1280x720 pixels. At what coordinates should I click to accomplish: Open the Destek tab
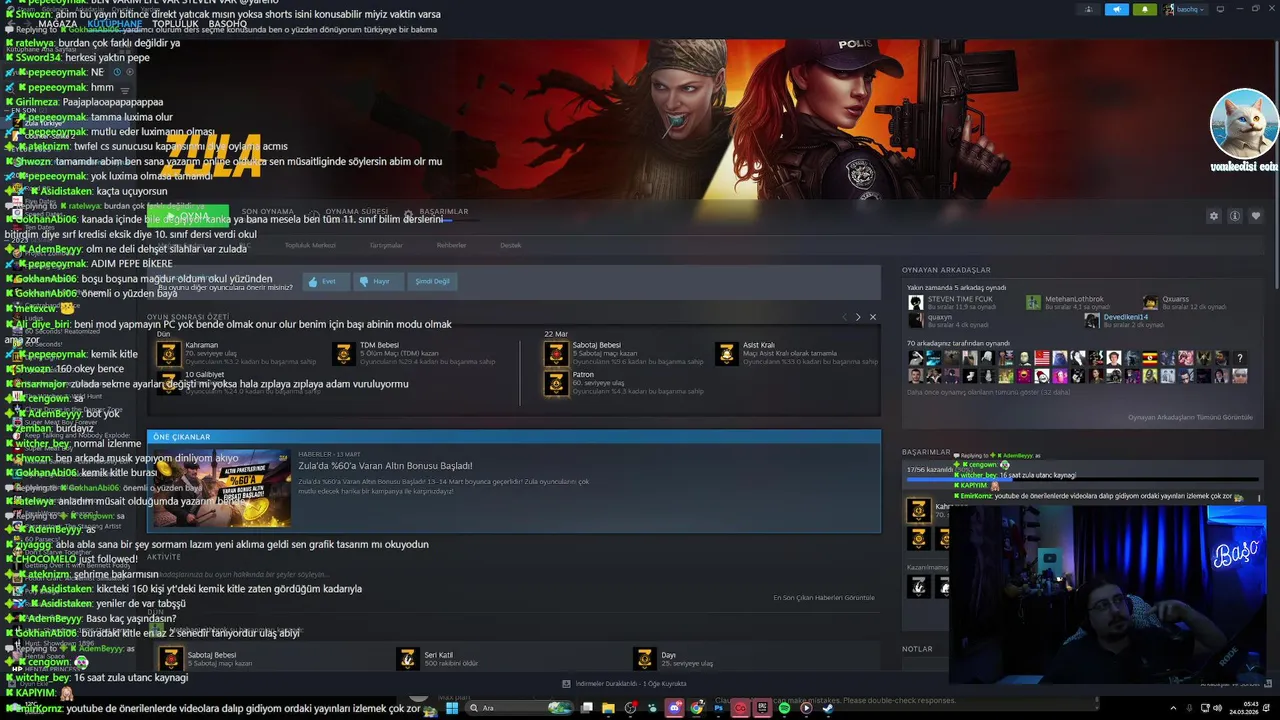[511, 245]
